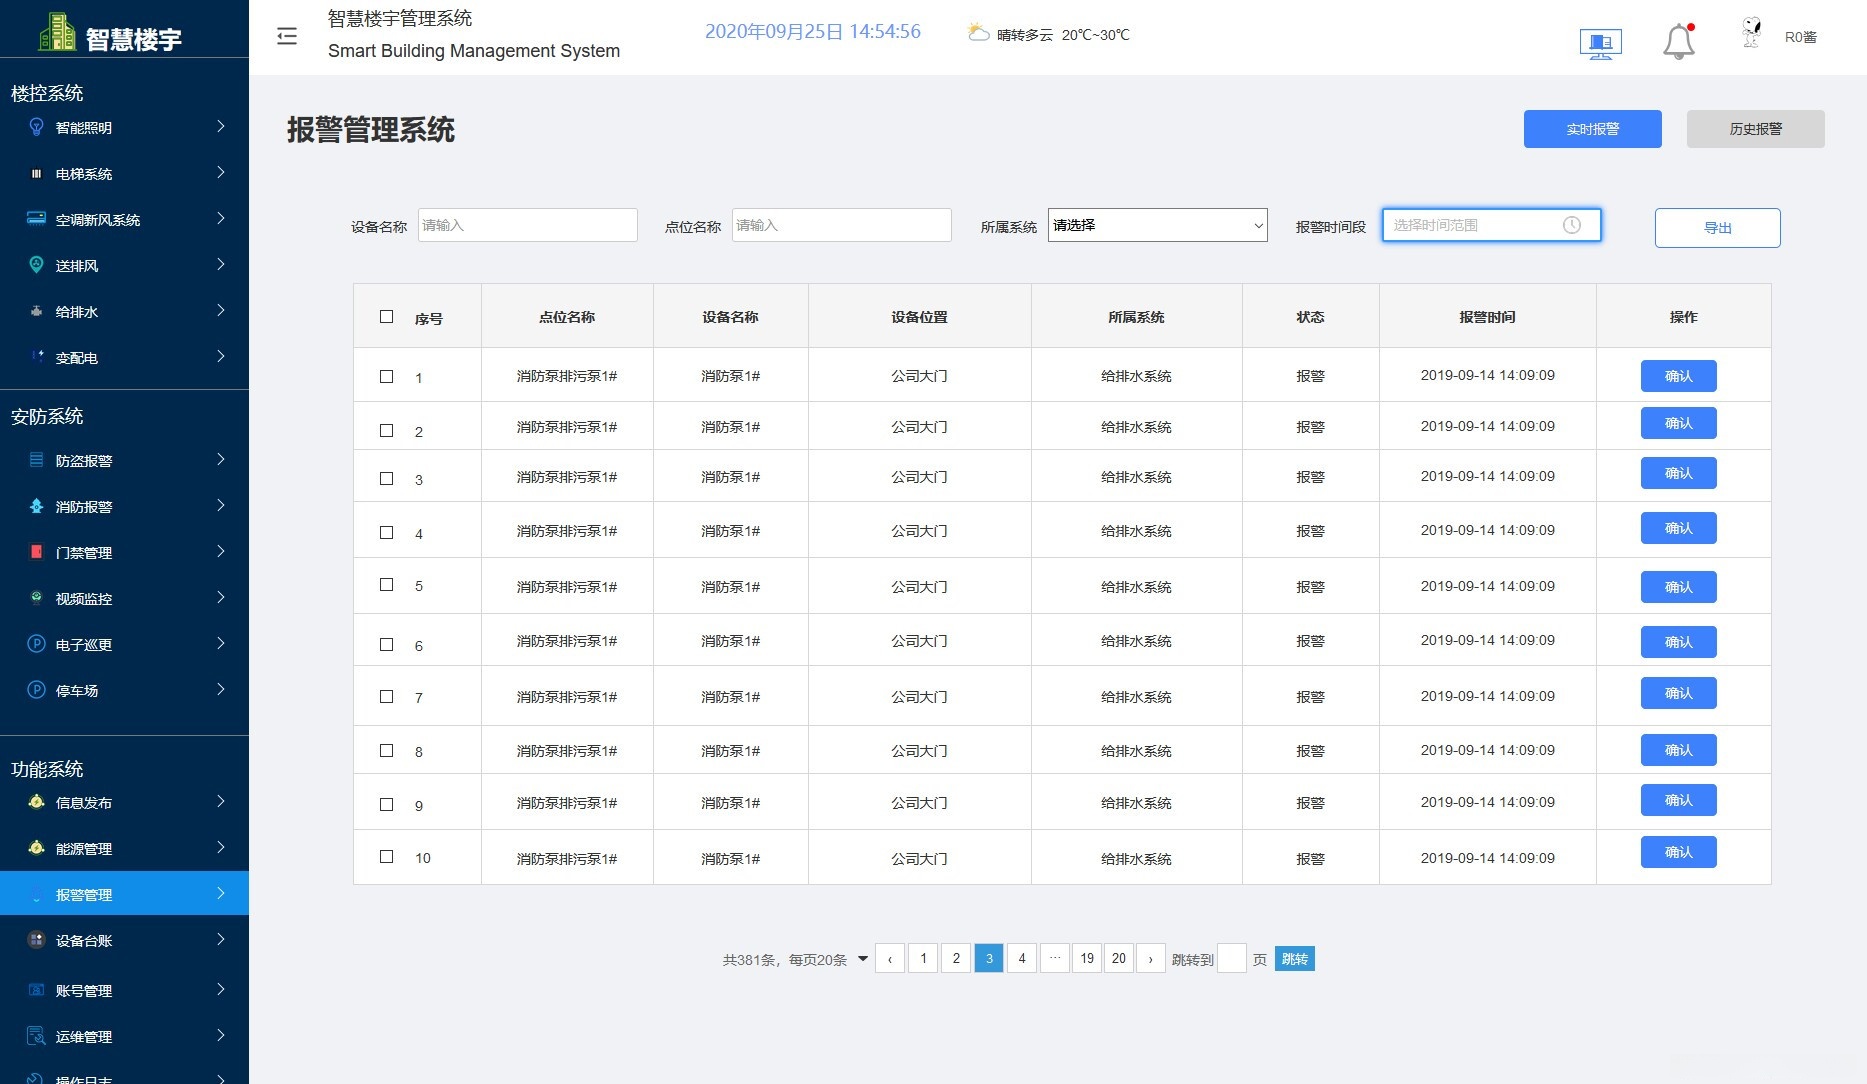Open the notification bell icon
This screenshot has width=1867, height=1084.
[1679, 42]
